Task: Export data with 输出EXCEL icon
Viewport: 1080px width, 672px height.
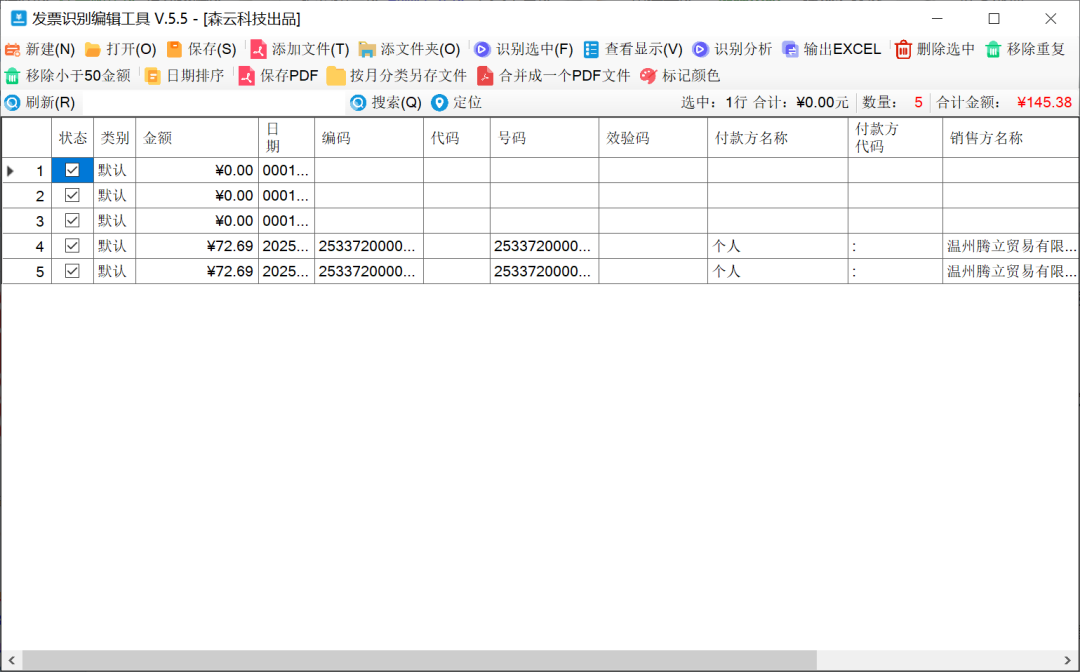Action: point(791,49)
